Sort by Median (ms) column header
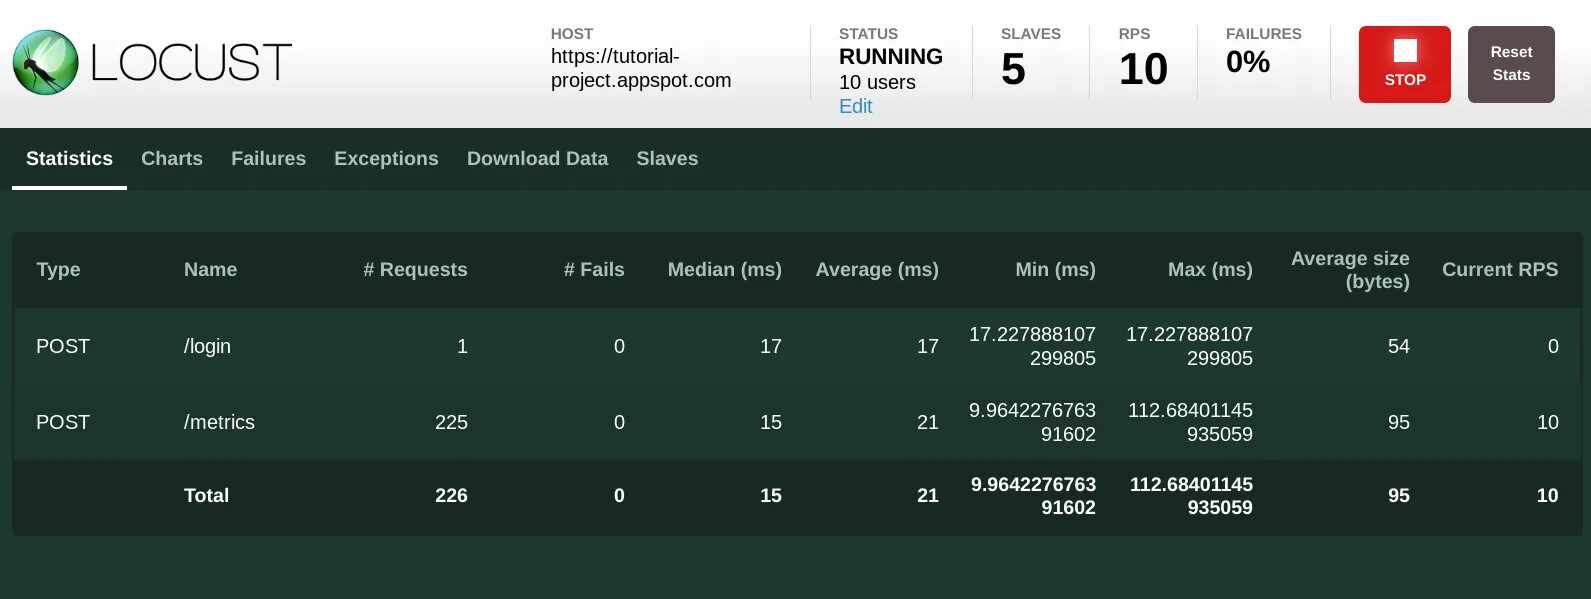 (x=724, y=270)
